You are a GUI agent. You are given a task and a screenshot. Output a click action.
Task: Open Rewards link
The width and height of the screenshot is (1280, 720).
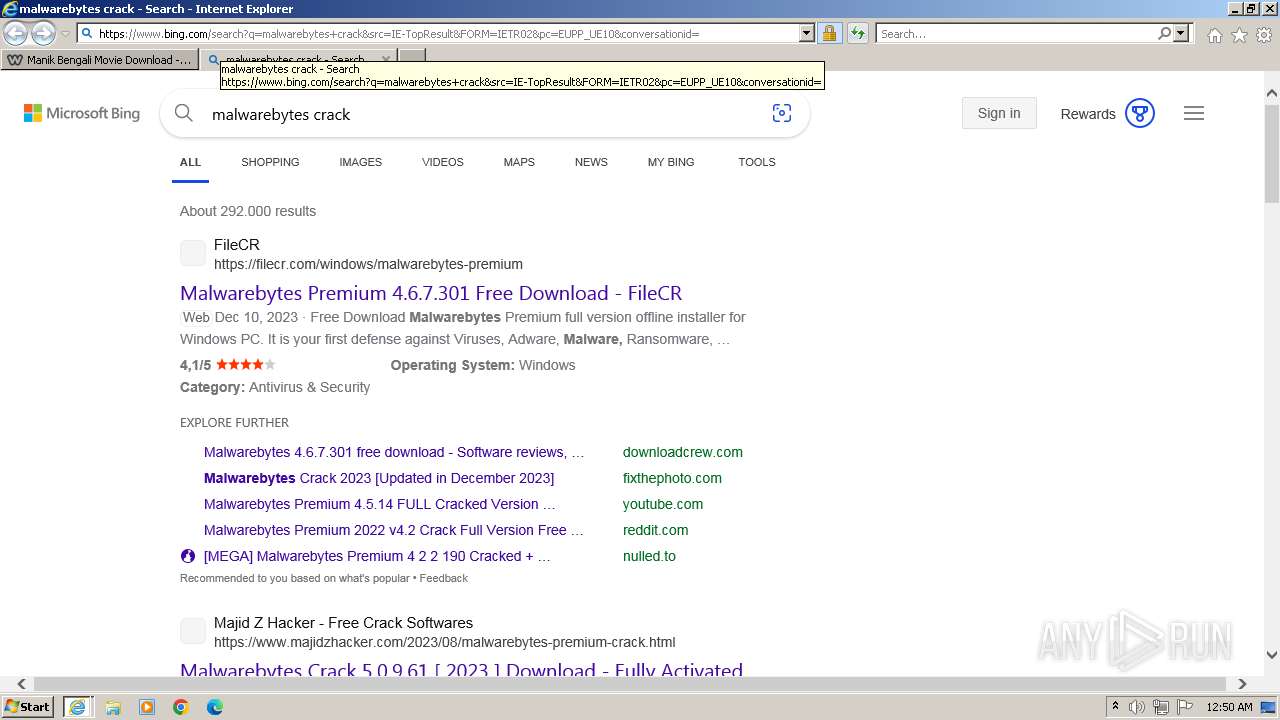pyautogui.click(x=1088, y=114)
